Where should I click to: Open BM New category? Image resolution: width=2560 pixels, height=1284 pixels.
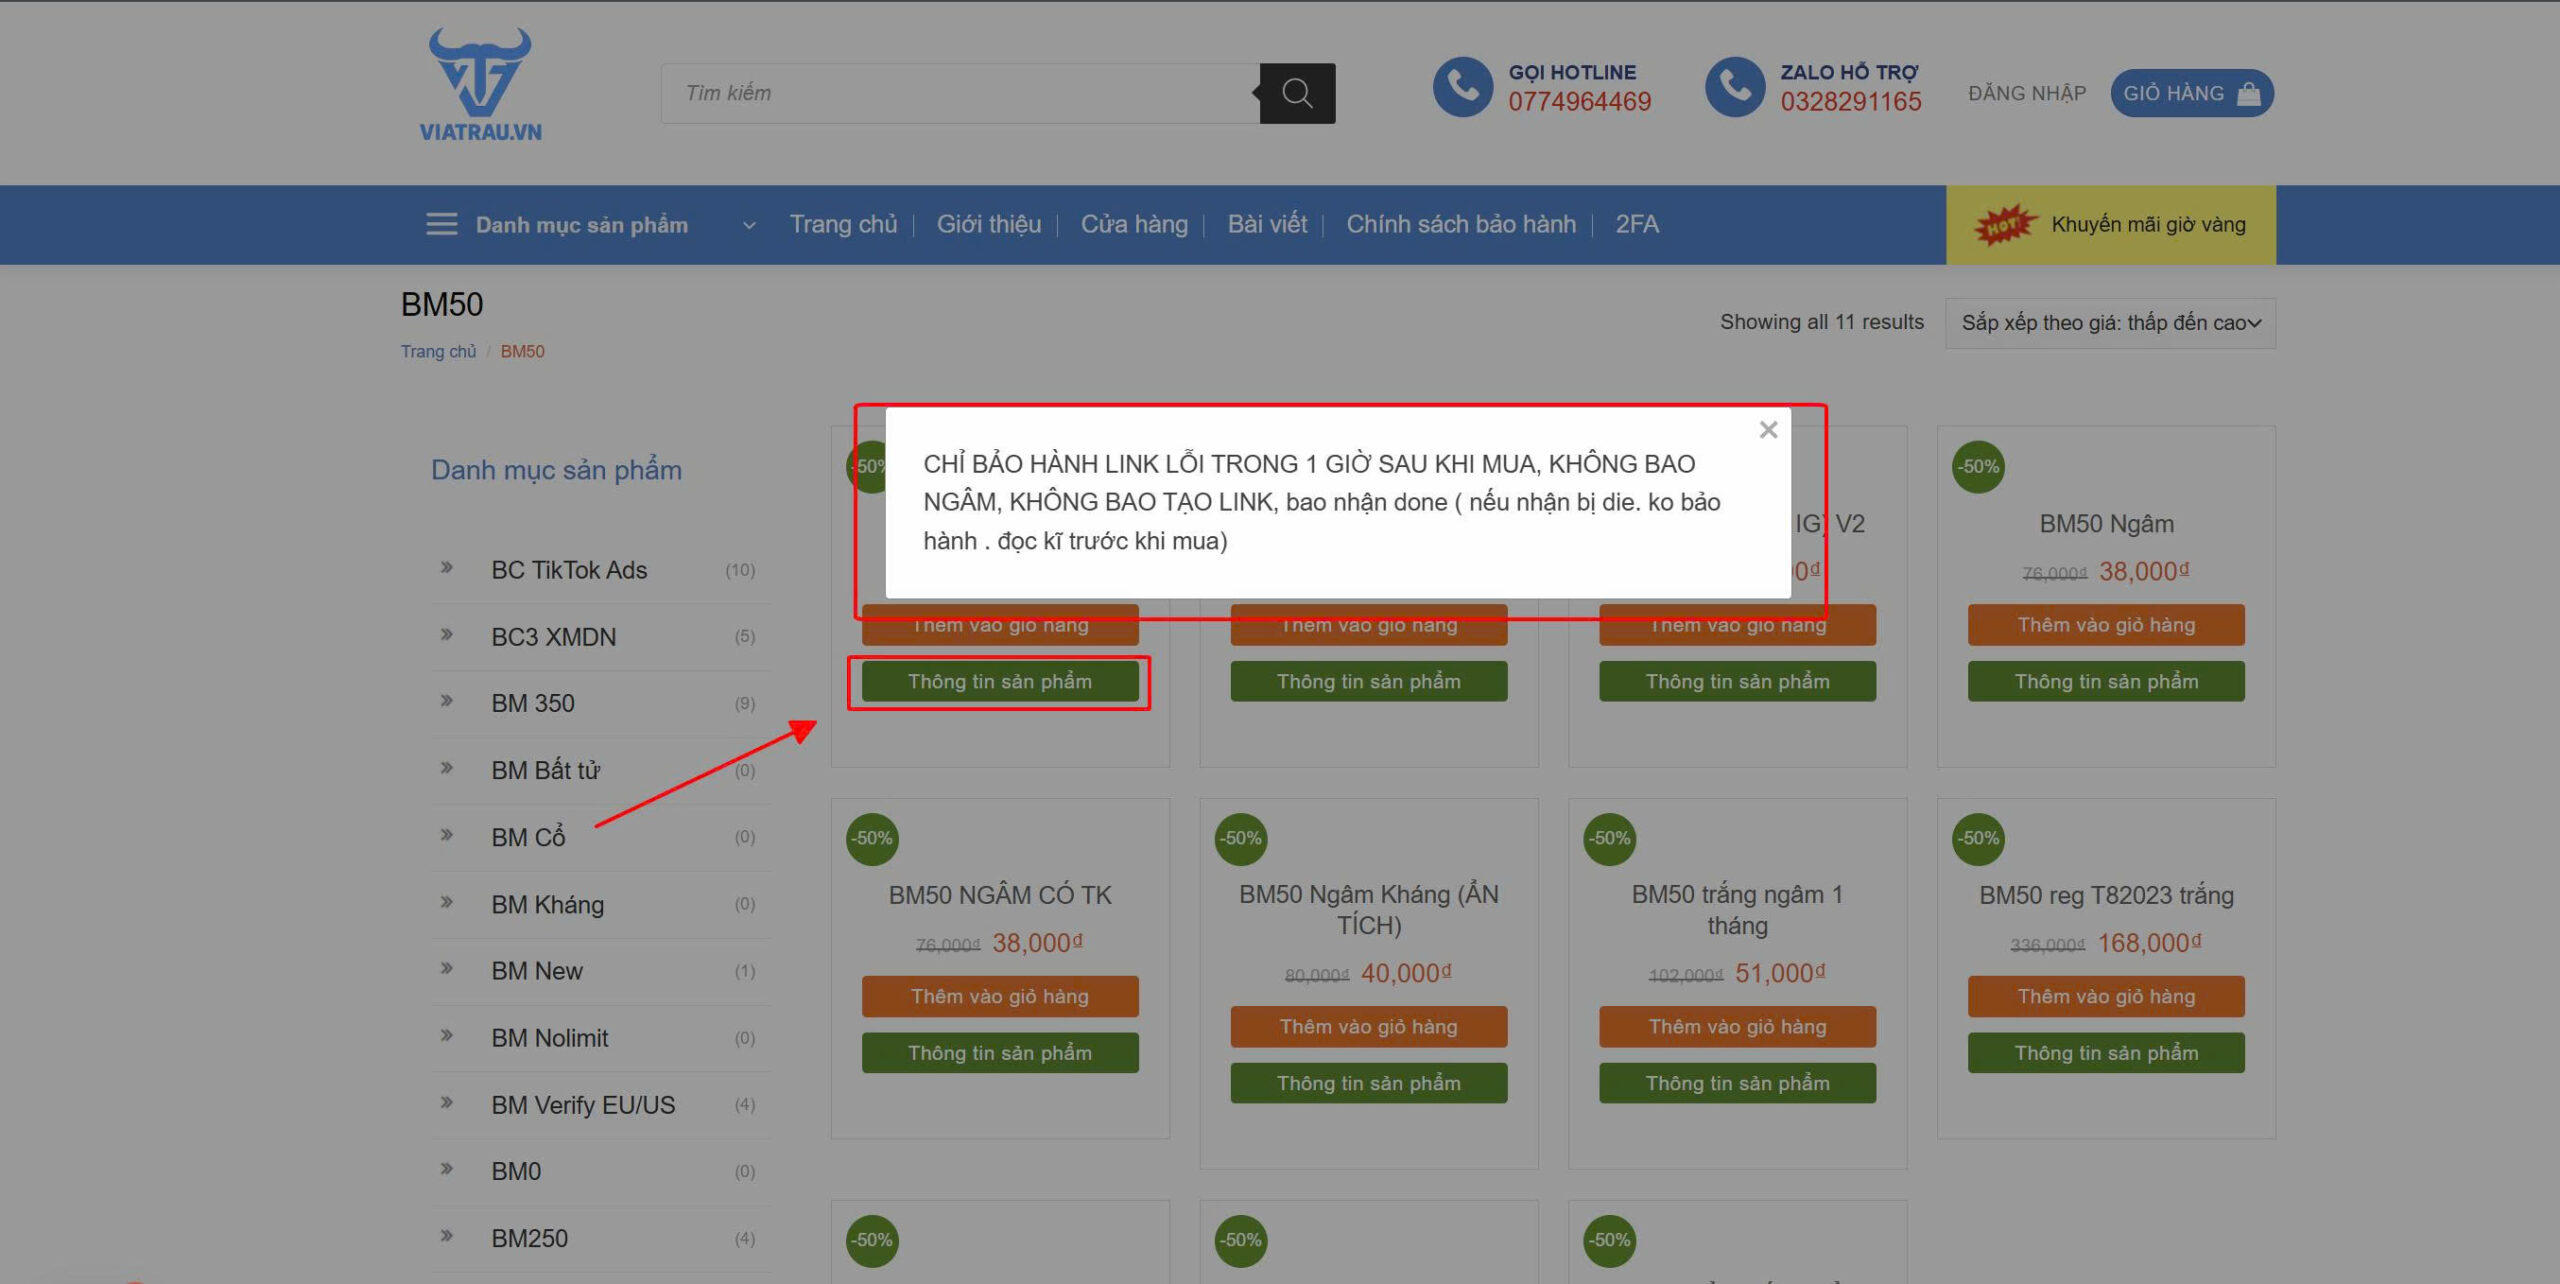(536, 971)
